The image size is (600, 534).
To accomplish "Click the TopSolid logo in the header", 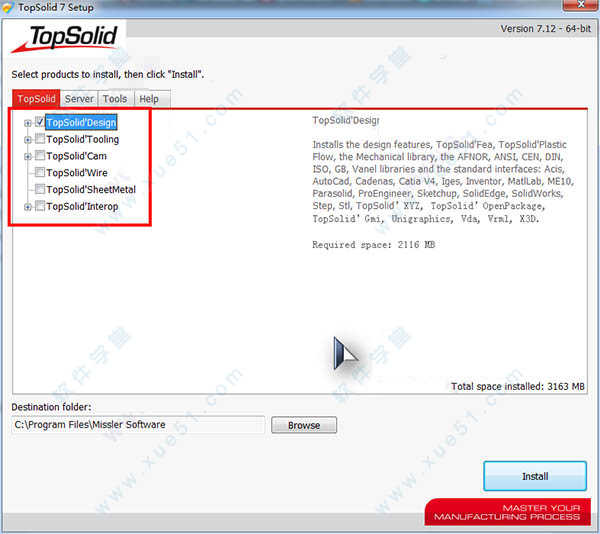I will pyautogui.click(x=65, y=38).
